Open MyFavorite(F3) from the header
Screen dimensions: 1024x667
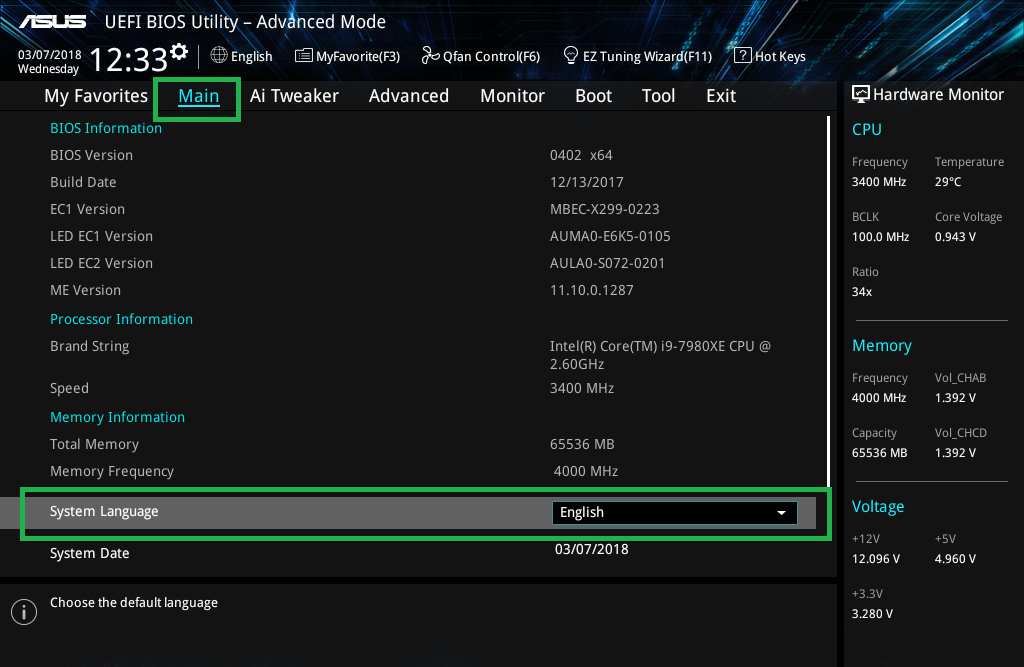point(348,56)
